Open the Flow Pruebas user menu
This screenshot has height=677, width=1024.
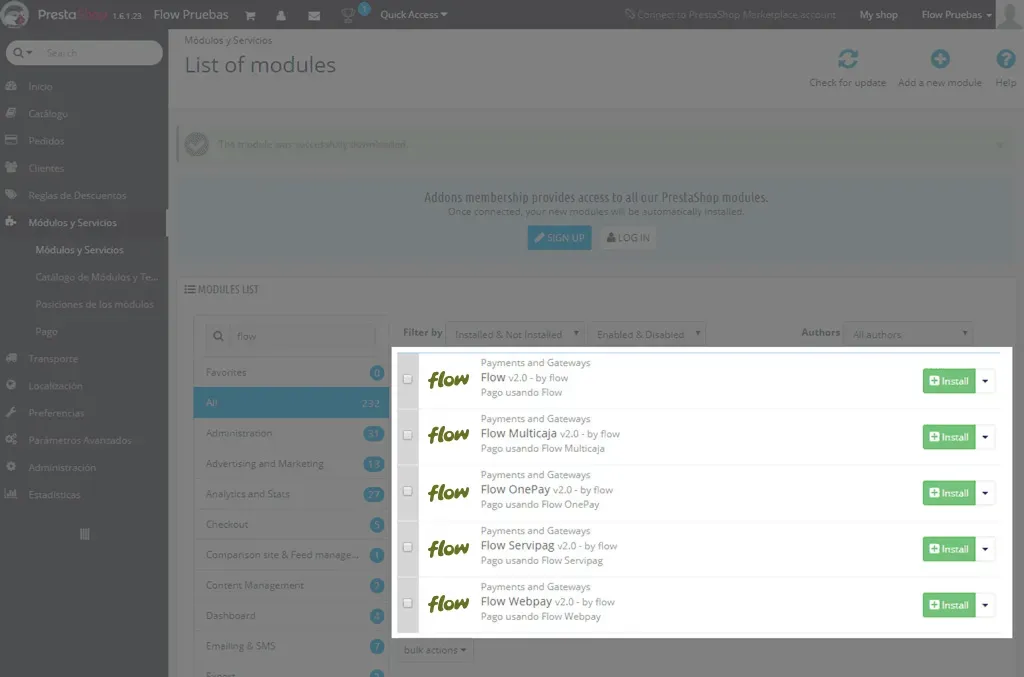[956, 14]
